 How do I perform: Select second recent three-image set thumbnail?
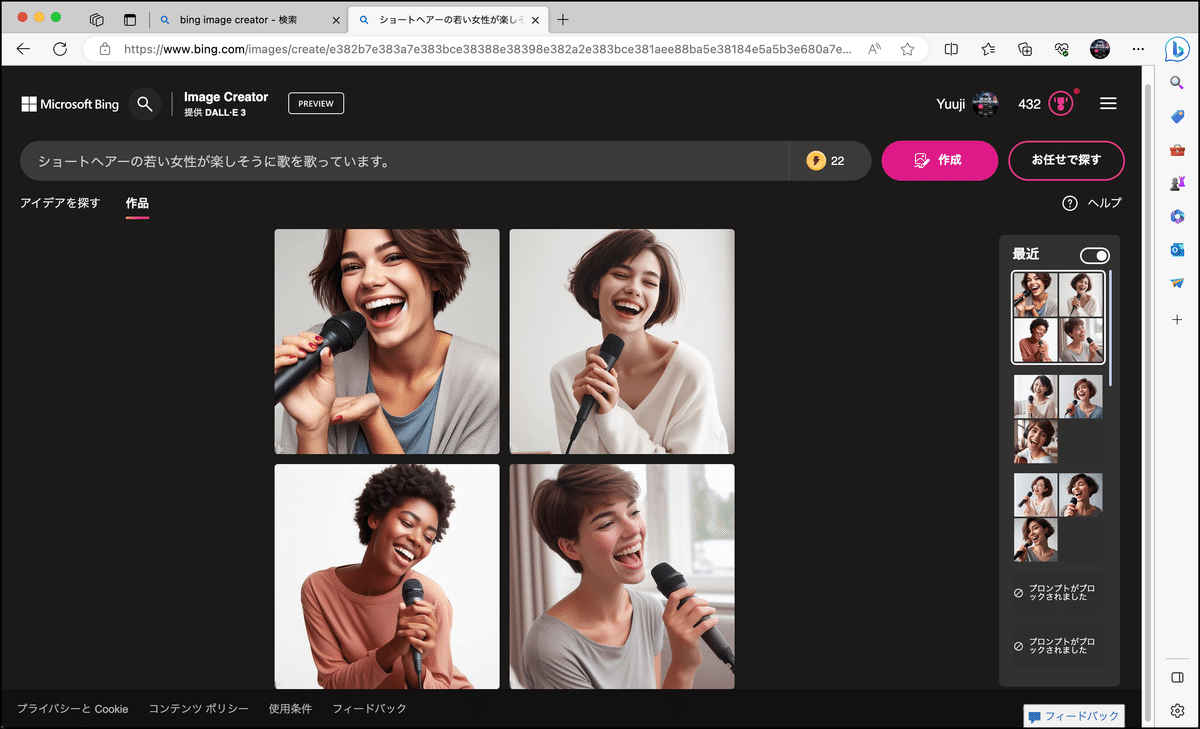(1058, 419)
